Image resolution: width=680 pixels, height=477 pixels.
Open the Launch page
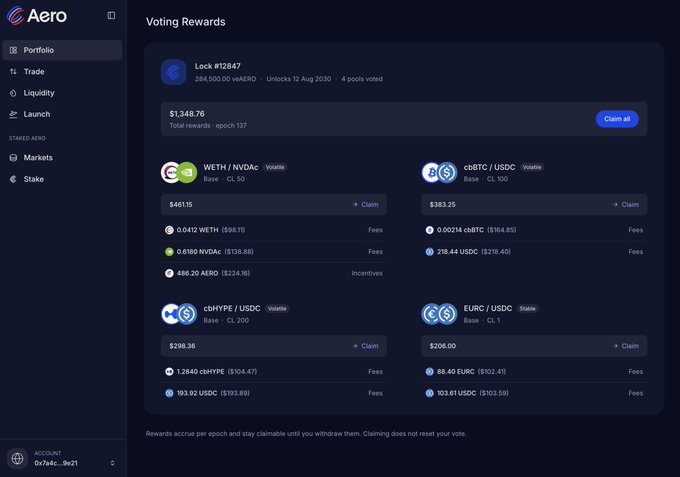point(62,114)
